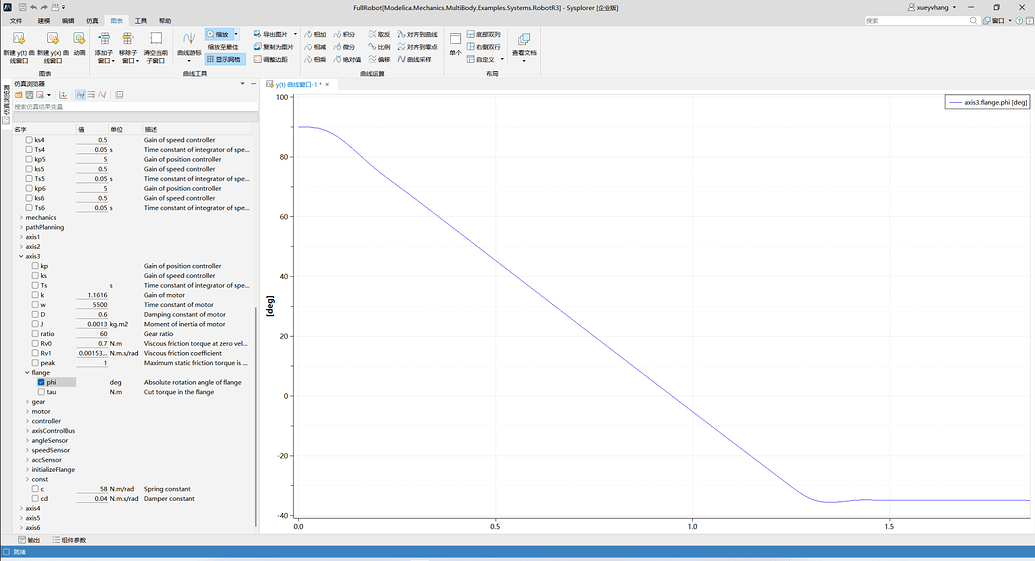The width and height of the screenshot is (1035, 561).
Task: Click 曲线采样 curve sampling
Action: (415, 59)
